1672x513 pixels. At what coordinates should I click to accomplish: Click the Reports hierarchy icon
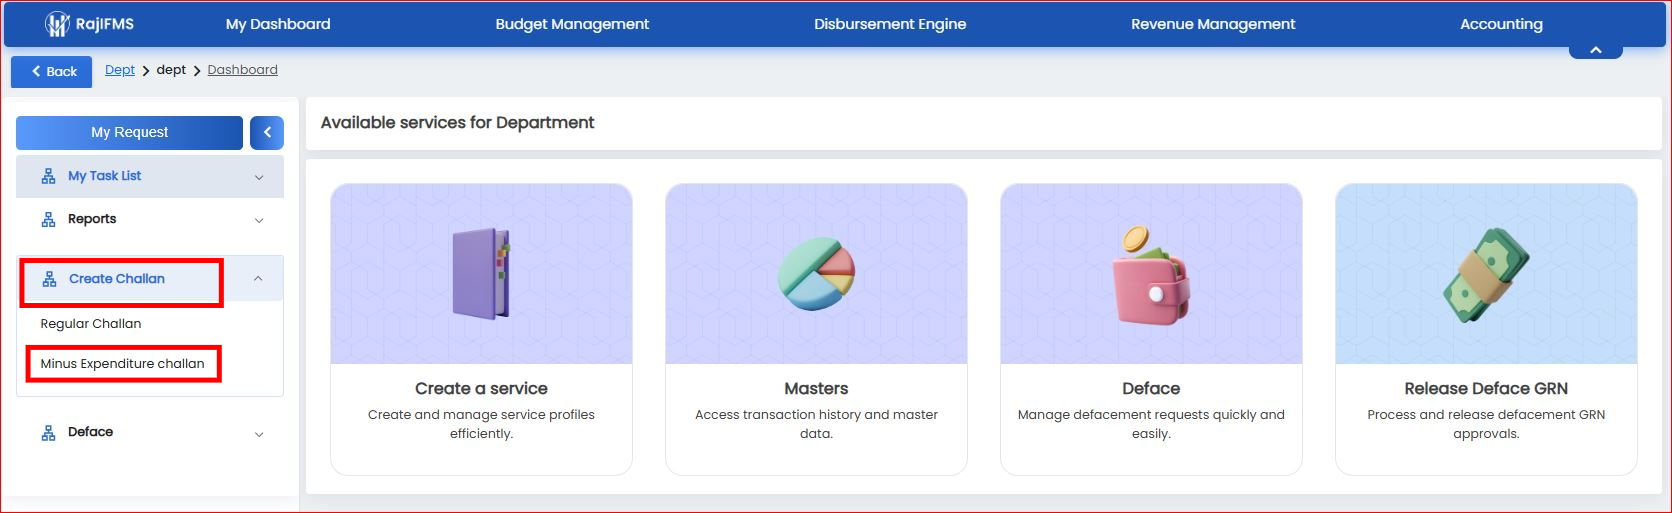[48, 220]
